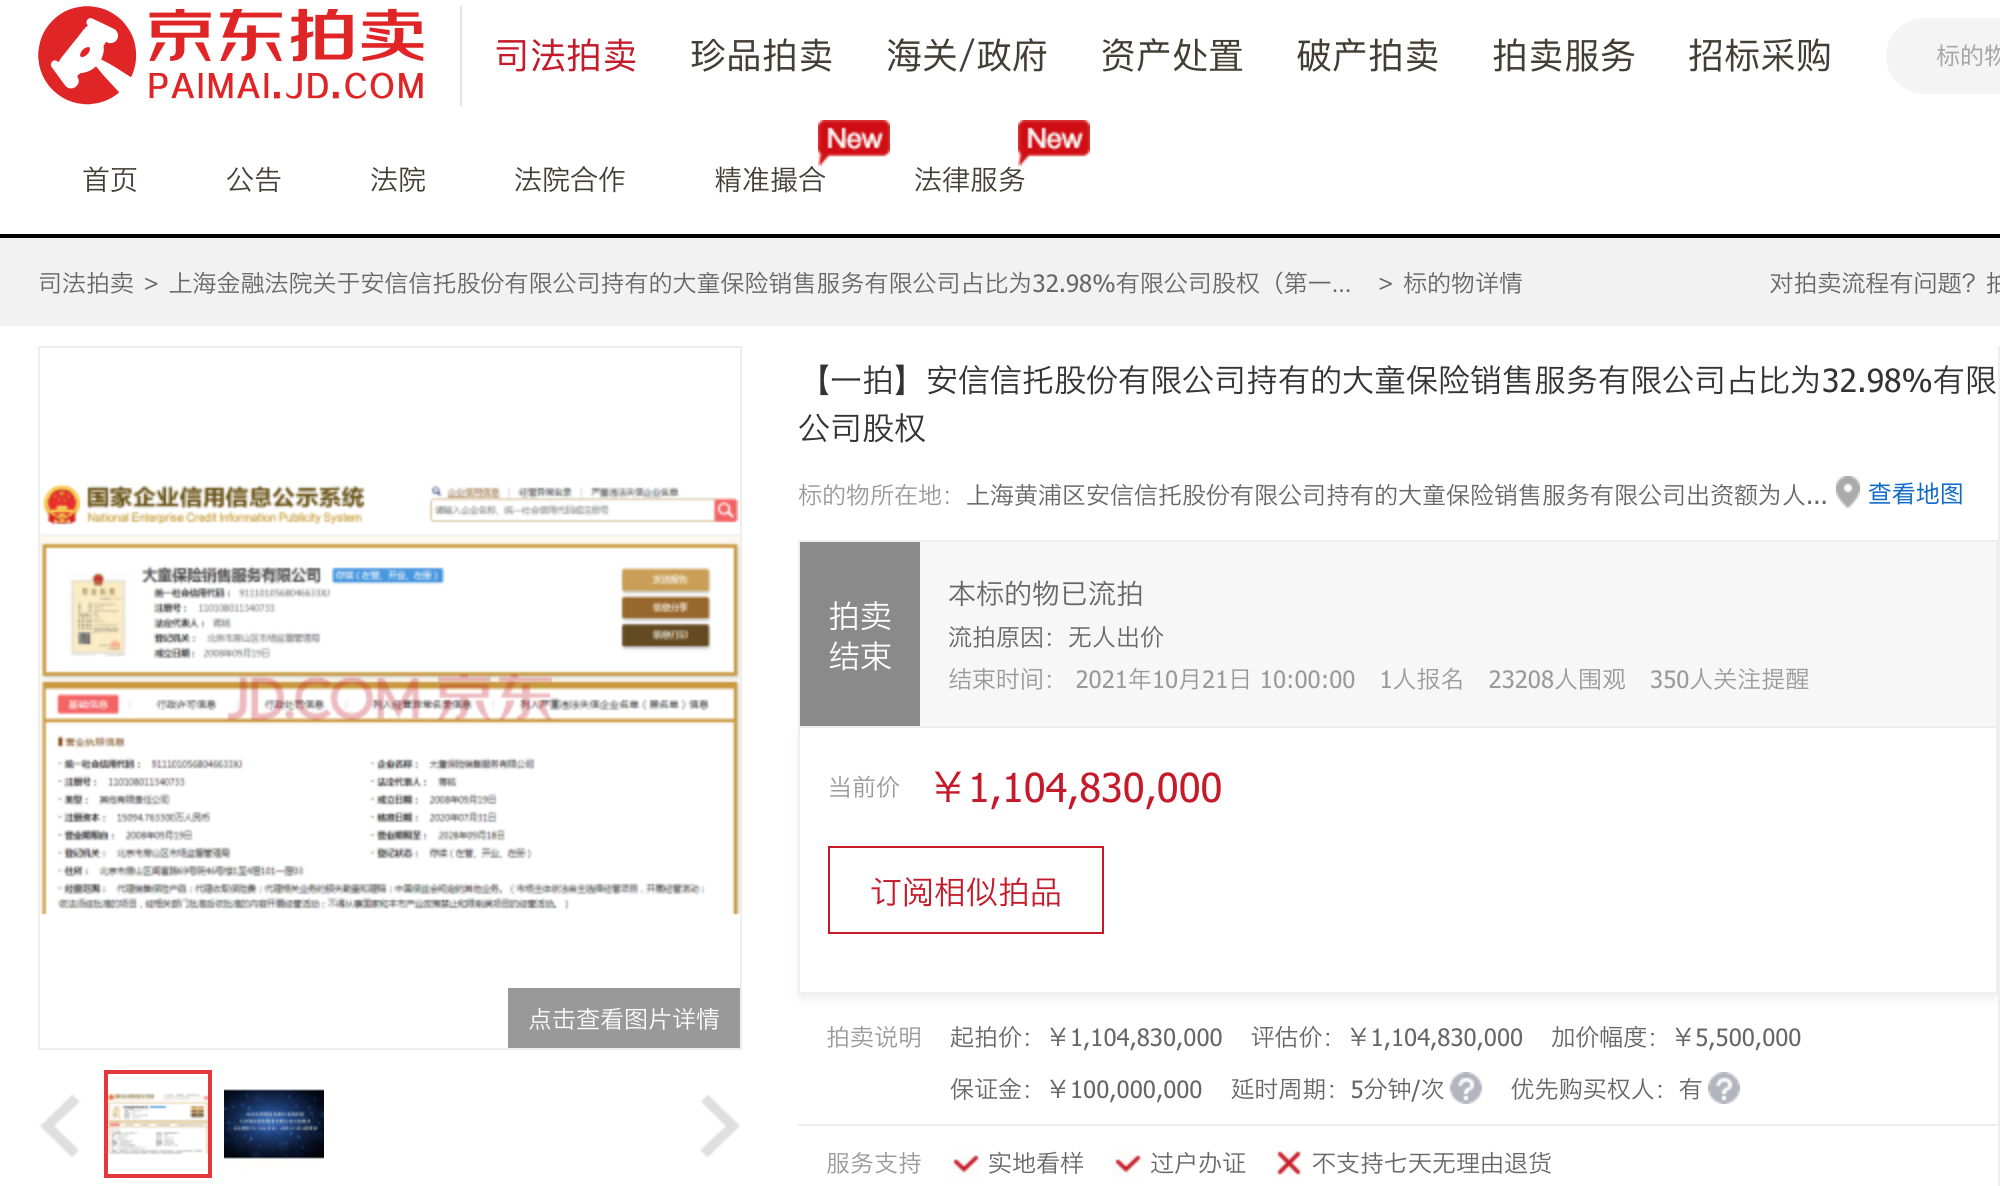2000x1186 pixels.
Task: Select the first credit-system thumbnail
Action: [158, 1123]
